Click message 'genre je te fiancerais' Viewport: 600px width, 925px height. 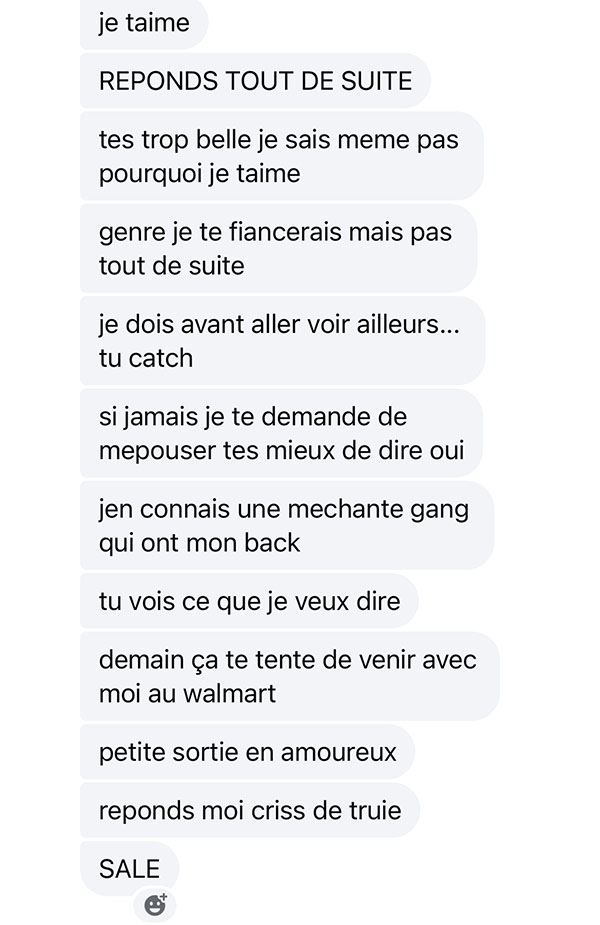click(x=278, y=248)
